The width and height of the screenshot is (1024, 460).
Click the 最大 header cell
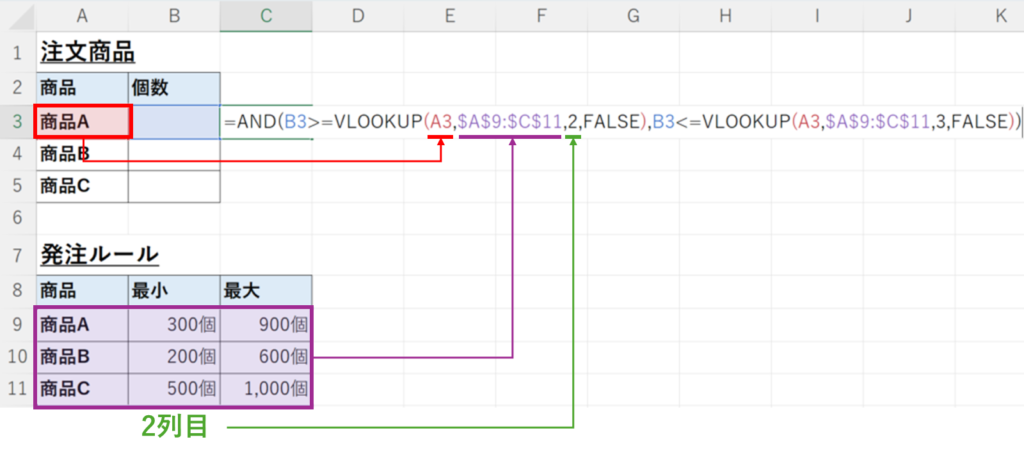pos(266,291)
